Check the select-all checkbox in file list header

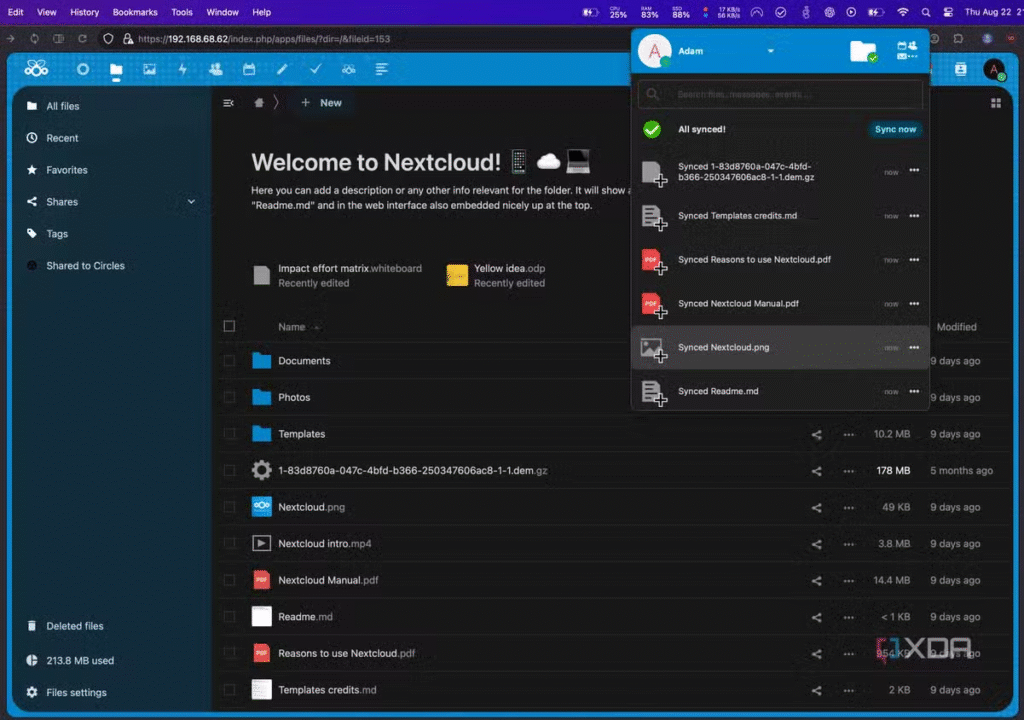click(x=230, y=327)
